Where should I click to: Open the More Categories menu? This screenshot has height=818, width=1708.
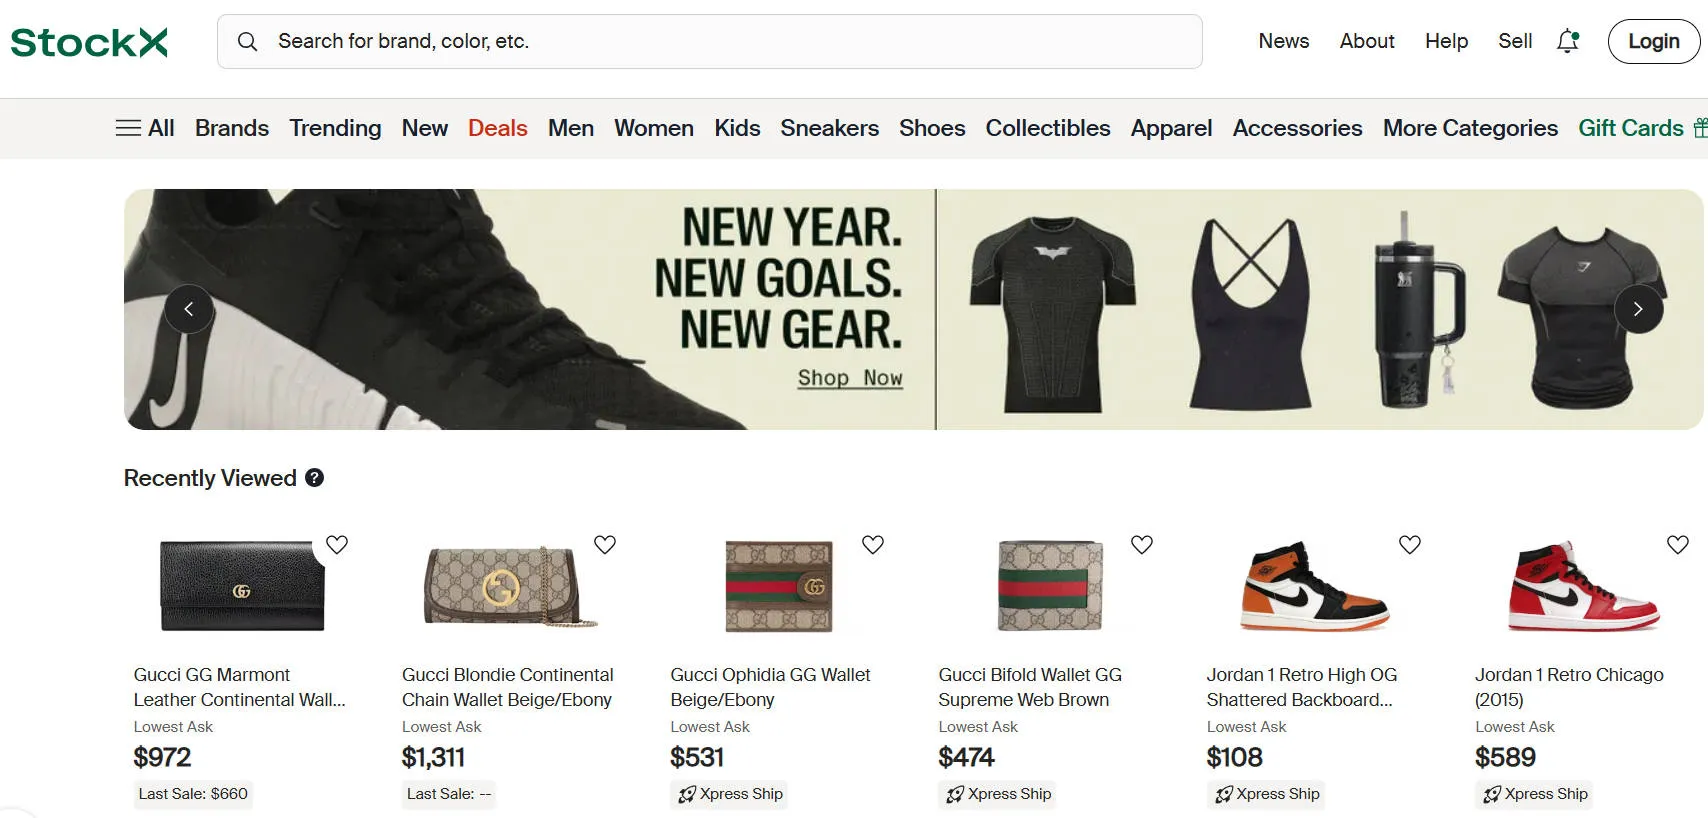point(1469,128)
